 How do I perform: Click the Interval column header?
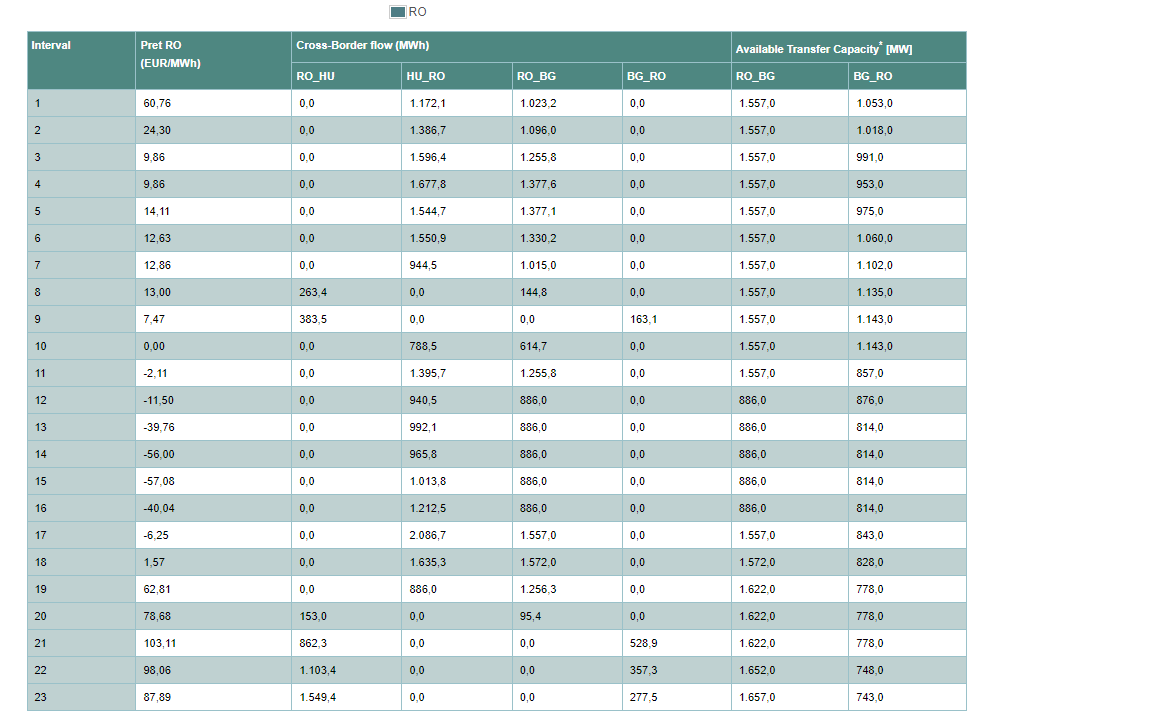[52, 46]
